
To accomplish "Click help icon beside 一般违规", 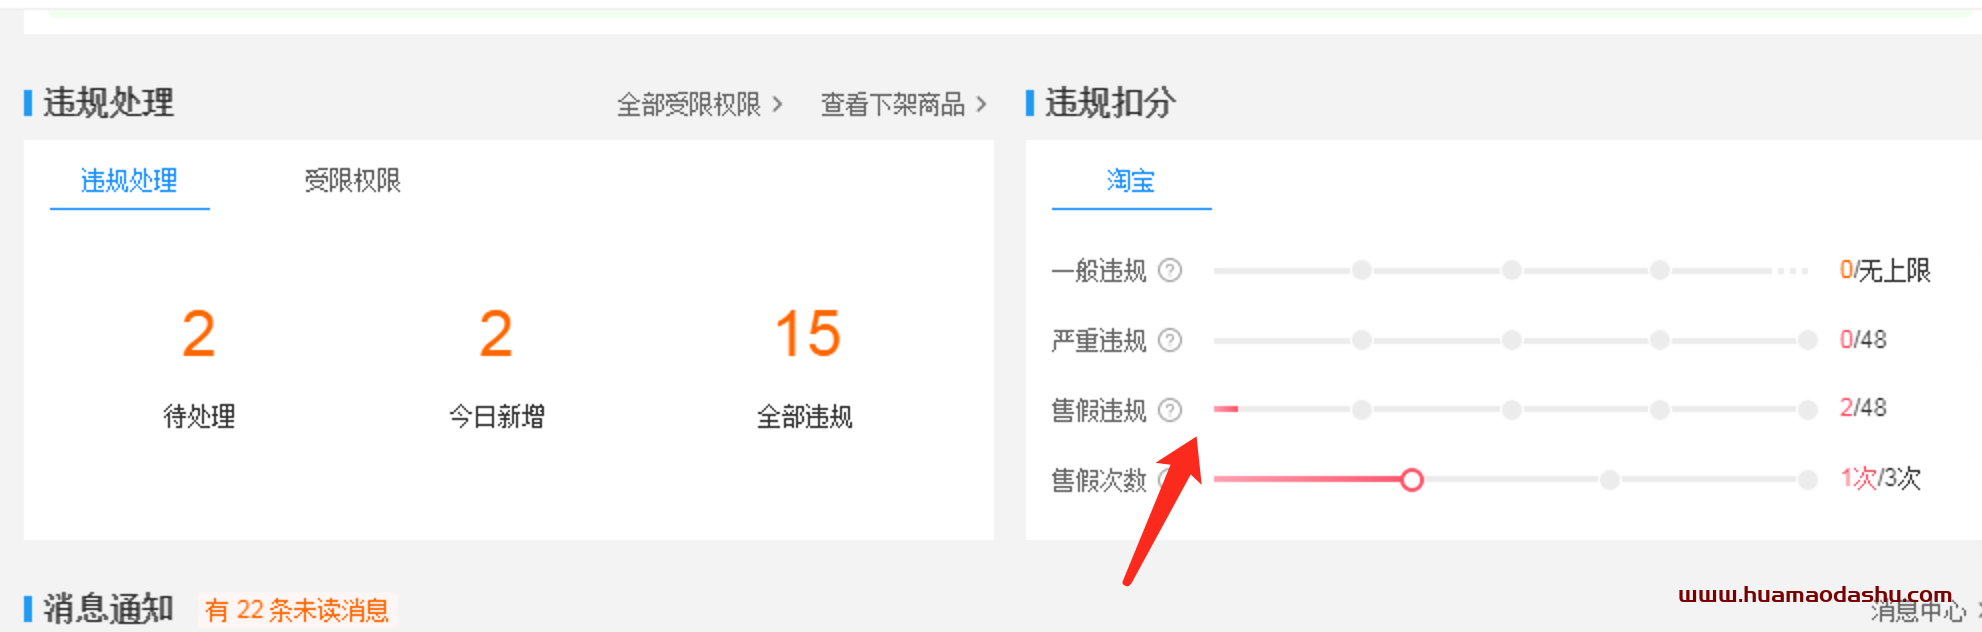I will 1170,270.
